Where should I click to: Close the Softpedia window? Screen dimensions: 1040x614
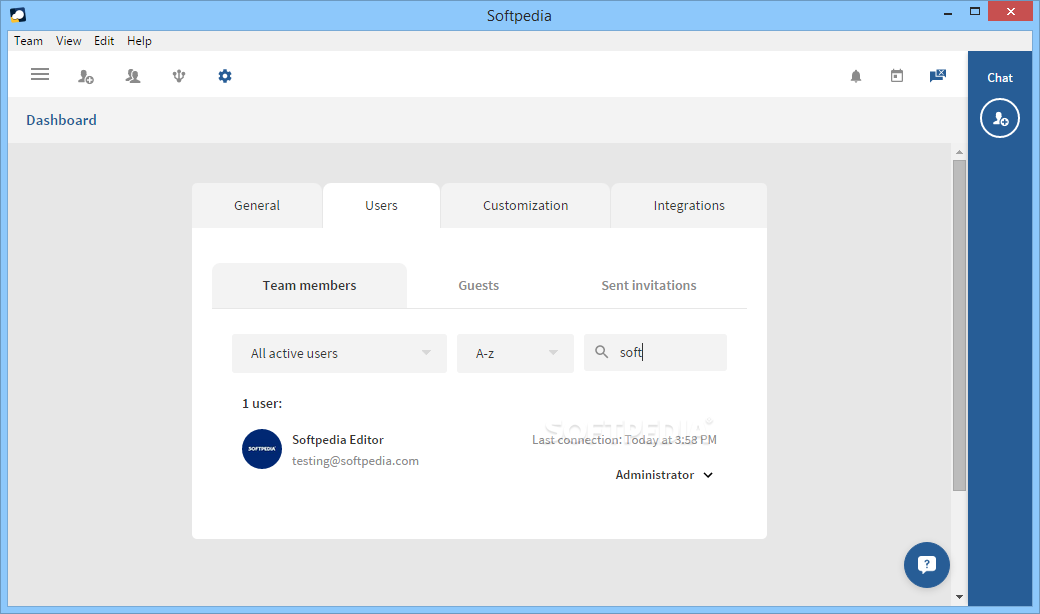tap(1011, 11)
